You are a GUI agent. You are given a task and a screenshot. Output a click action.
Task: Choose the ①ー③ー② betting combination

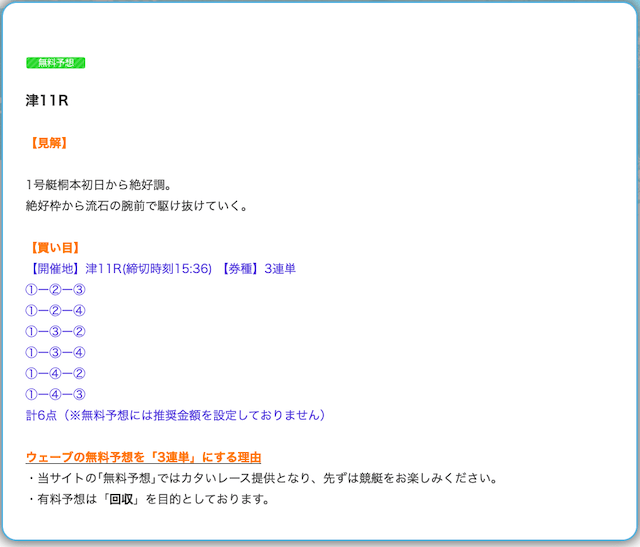pos(55,331)
